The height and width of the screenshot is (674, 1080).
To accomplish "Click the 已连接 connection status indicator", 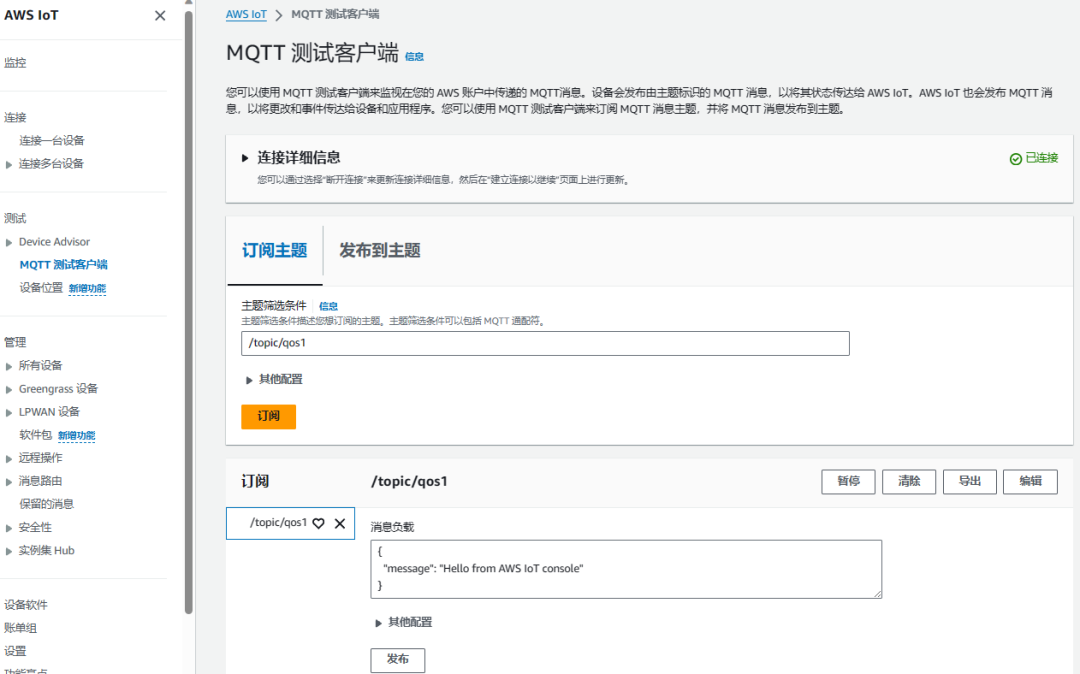I will tap(1033, 158).
